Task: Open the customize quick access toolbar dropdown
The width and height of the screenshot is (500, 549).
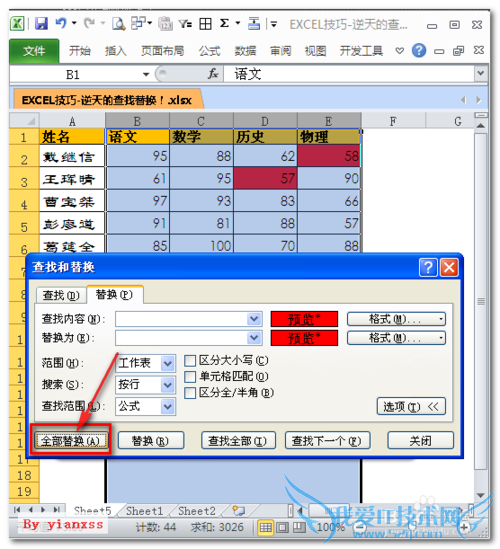Action: [x=274, y=25]
